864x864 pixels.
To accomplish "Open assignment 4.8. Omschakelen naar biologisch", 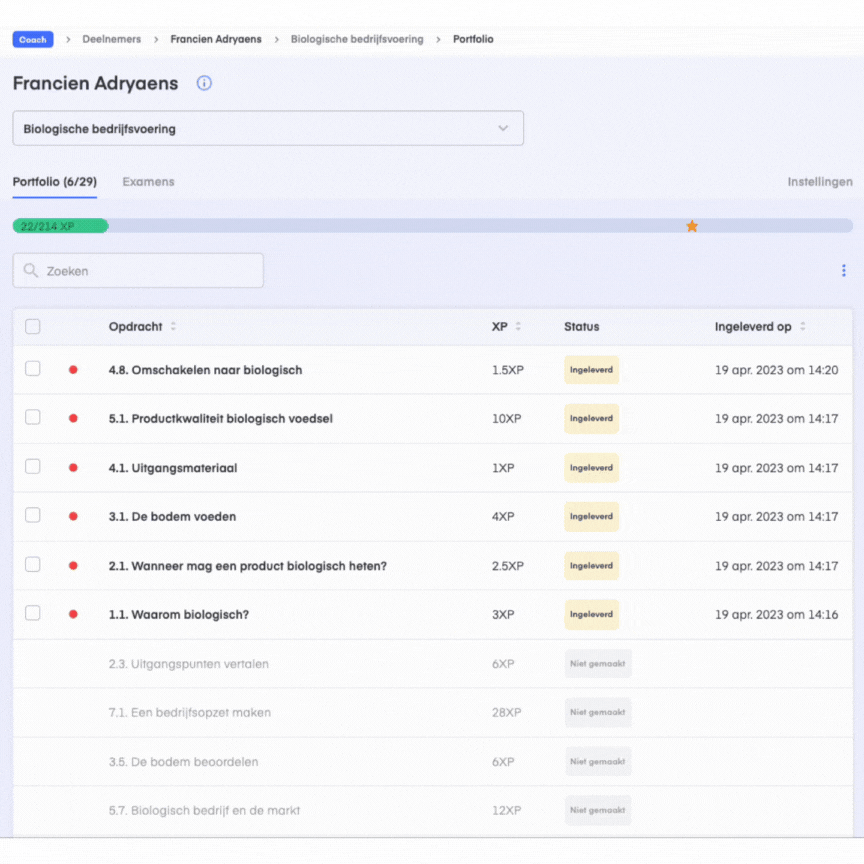I will point(206,370).
